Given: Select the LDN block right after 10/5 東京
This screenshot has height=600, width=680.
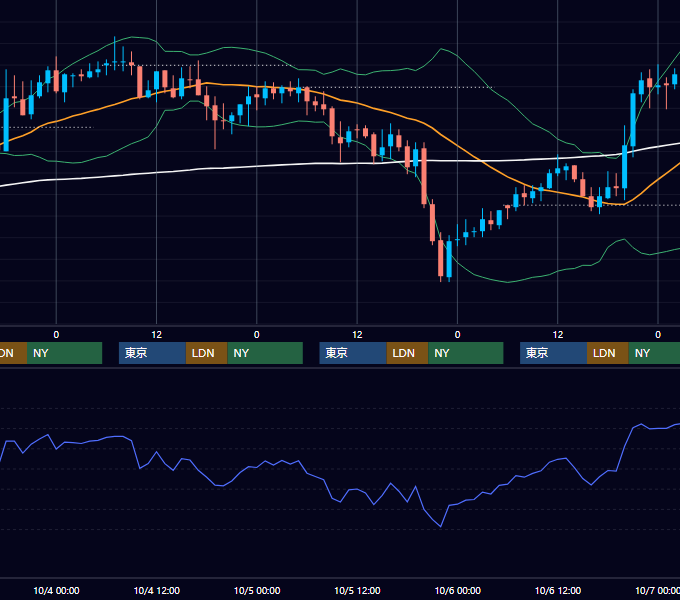Looking at the screenshot, I should (x=407, y=353).
